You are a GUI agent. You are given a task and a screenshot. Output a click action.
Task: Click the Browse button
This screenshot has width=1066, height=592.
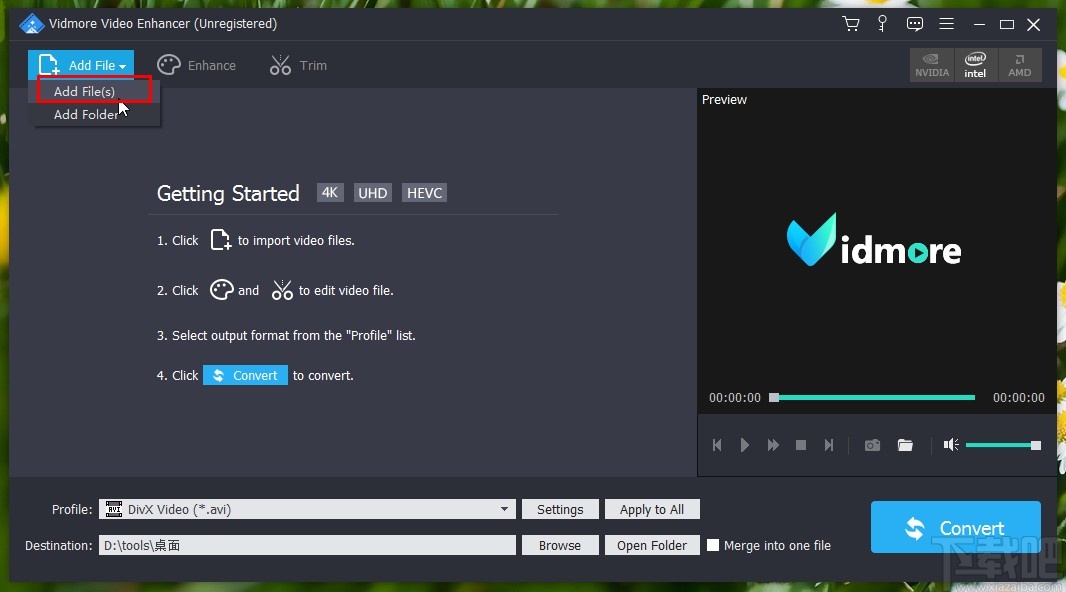coord(560,545)
